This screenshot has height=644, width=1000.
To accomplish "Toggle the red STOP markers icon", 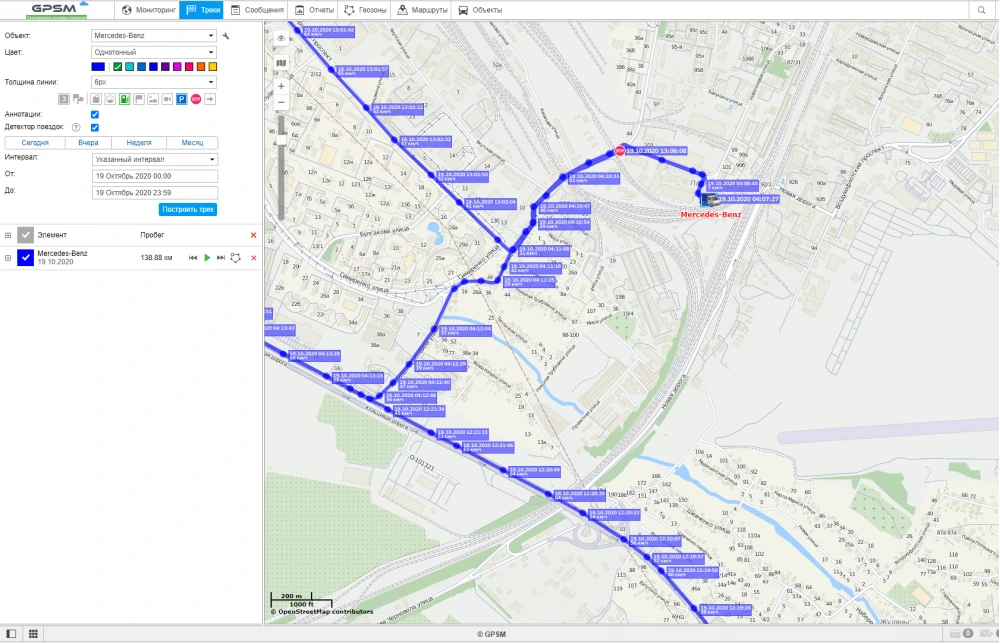I will coord(196,99).
